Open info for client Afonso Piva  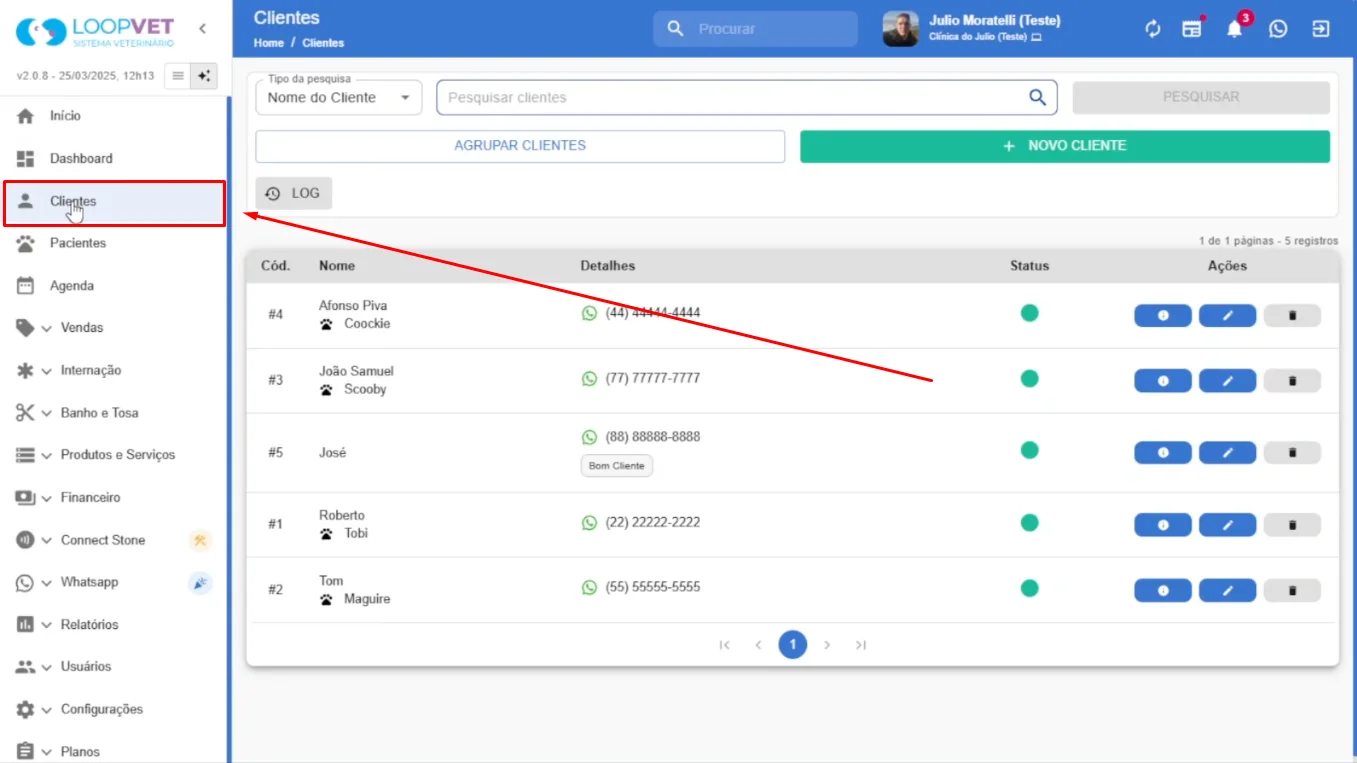[x=1163, y=315]
